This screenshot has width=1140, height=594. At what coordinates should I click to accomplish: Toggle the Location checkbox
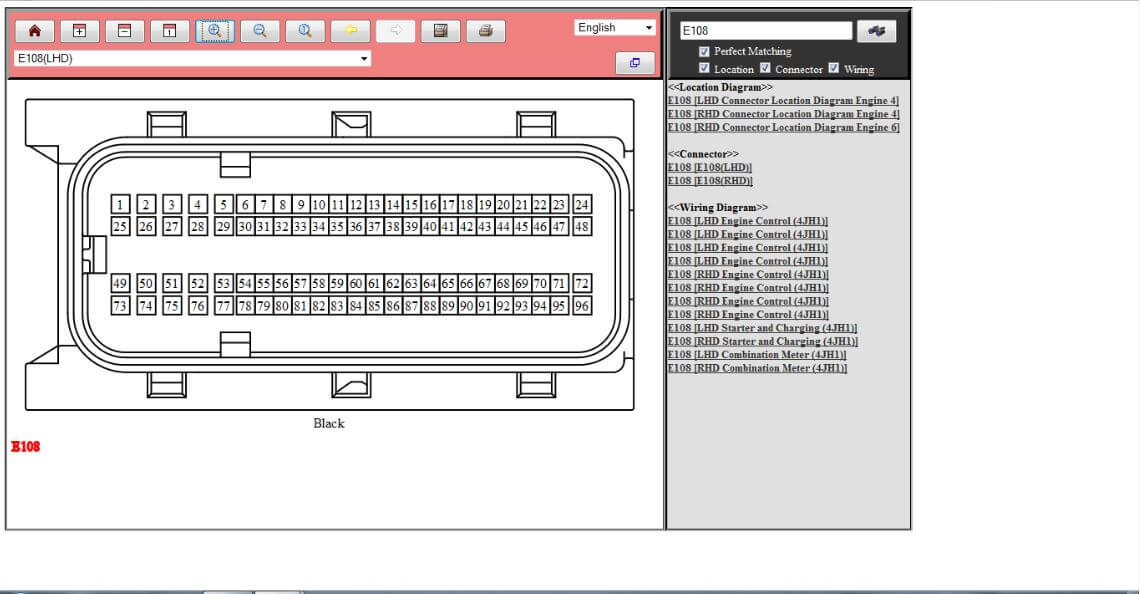(705, 69)
